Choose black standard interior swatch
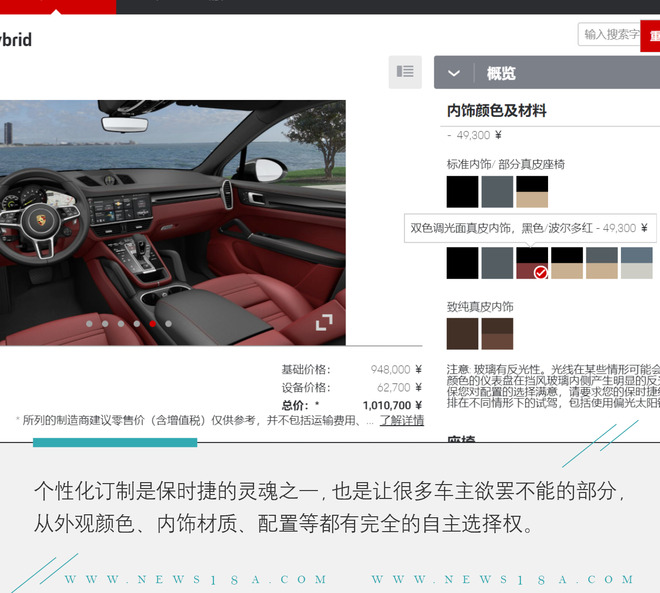 [x=462, y=192]
